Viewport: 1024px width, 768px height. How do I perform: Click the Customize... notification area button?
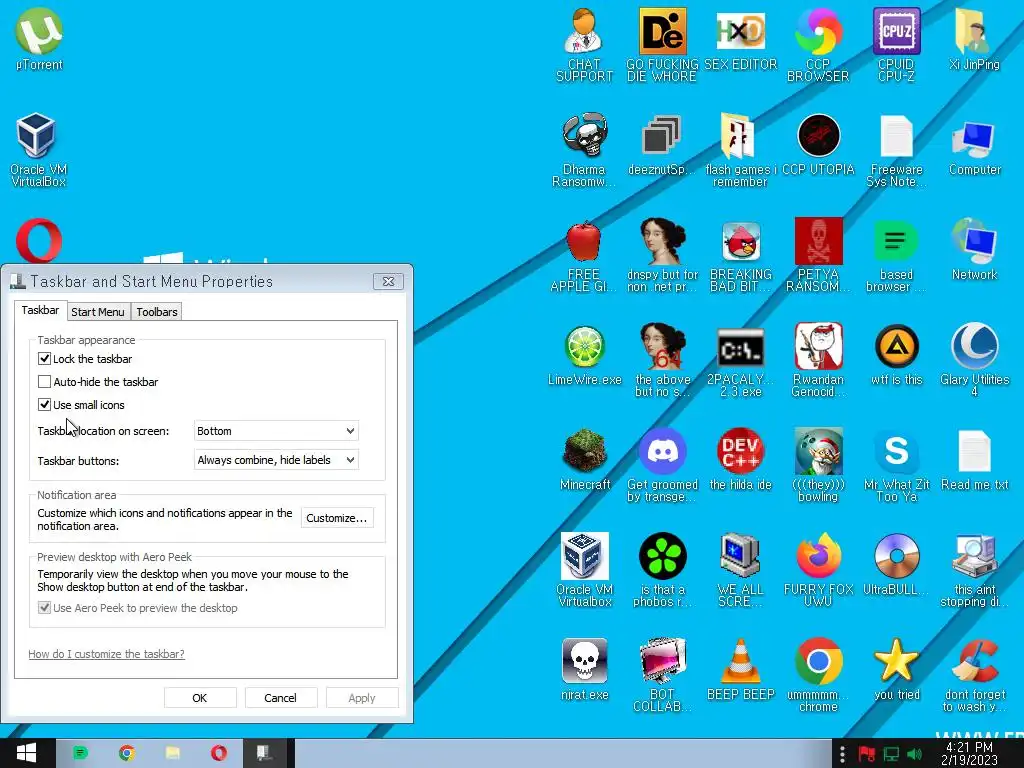tap(337, 518)
